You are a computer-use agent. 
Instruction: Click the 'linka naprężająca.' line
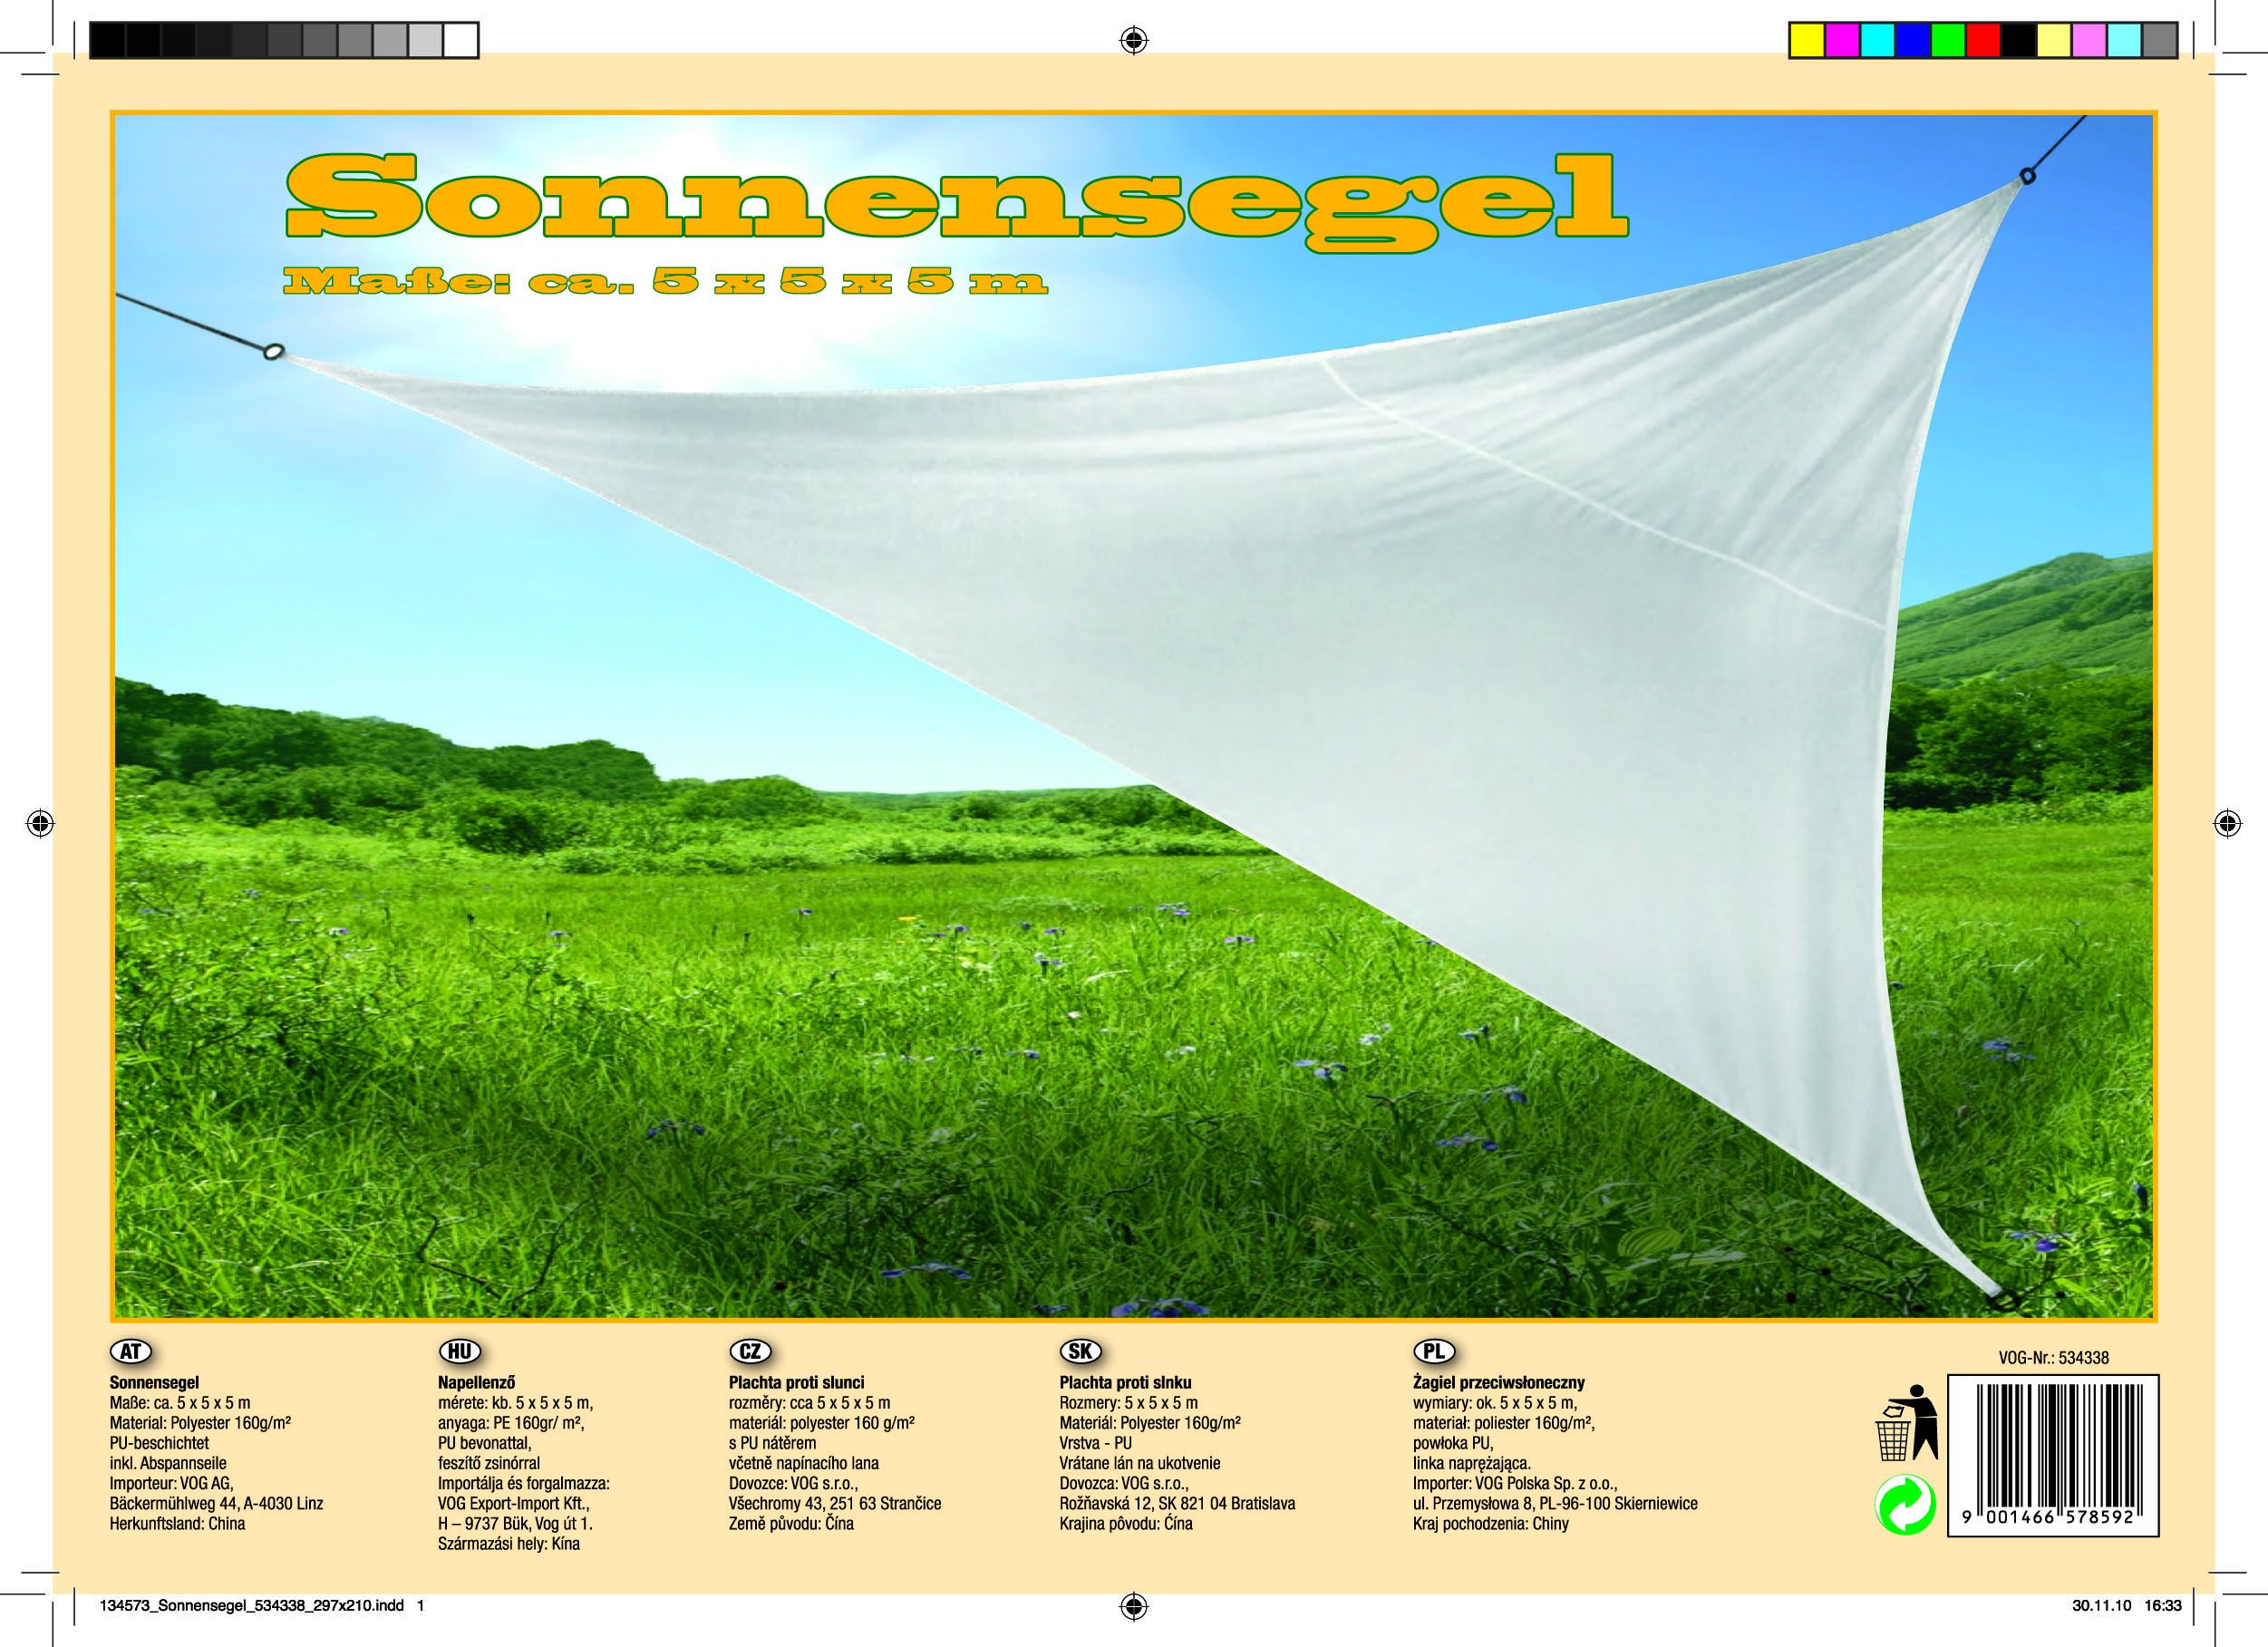(1472, 1463)
